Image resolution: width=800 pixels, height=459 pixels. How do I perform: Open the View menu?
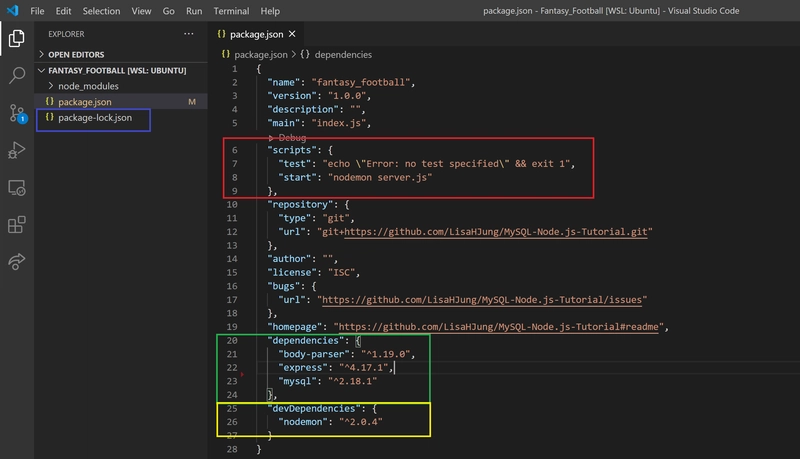tap(141, 11)
